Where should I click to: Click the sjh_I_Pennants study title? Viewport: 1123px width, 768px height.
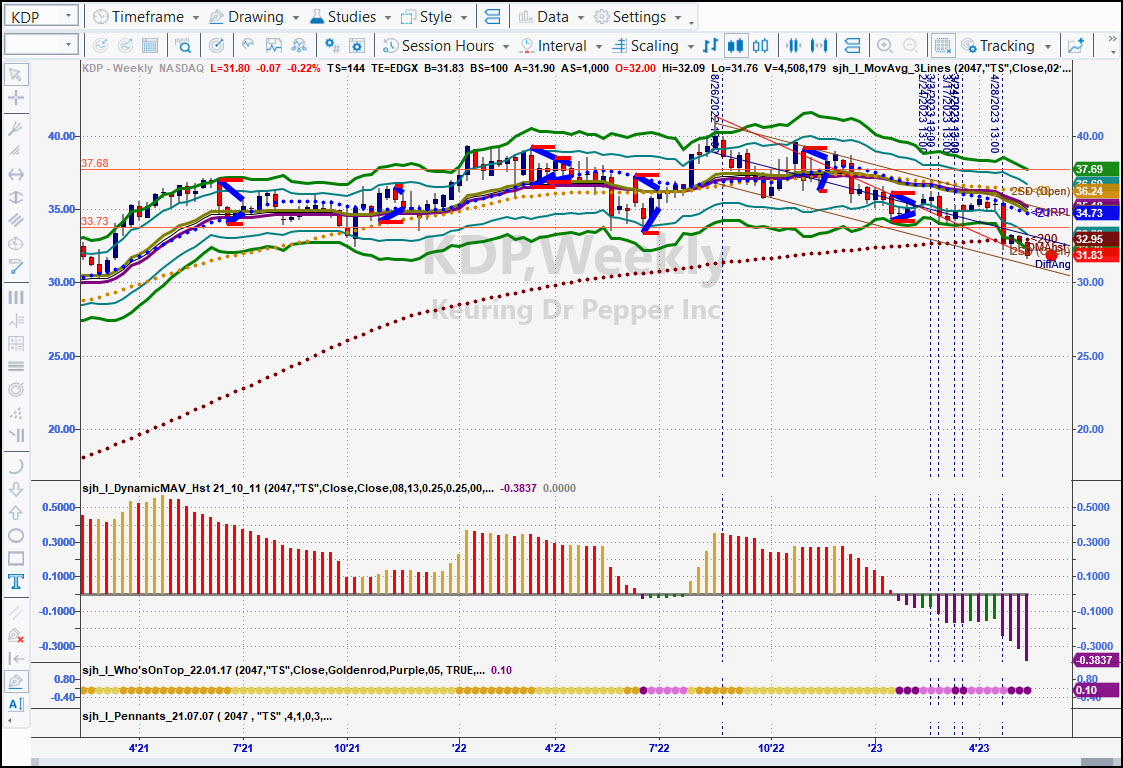tap(207, 716)
